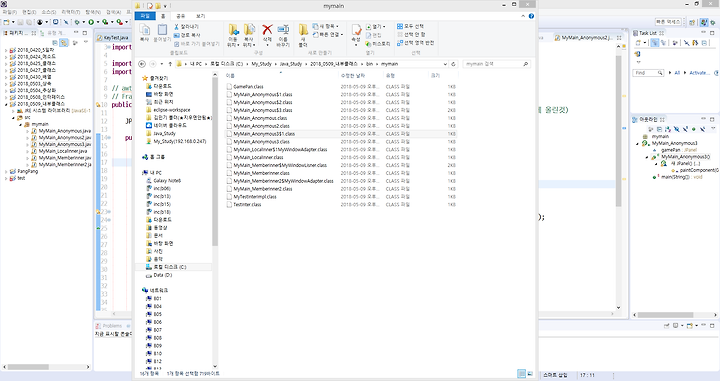Collapse the 2018_0509 project in Package Explorer
The image size is (720, 381).
6,104
